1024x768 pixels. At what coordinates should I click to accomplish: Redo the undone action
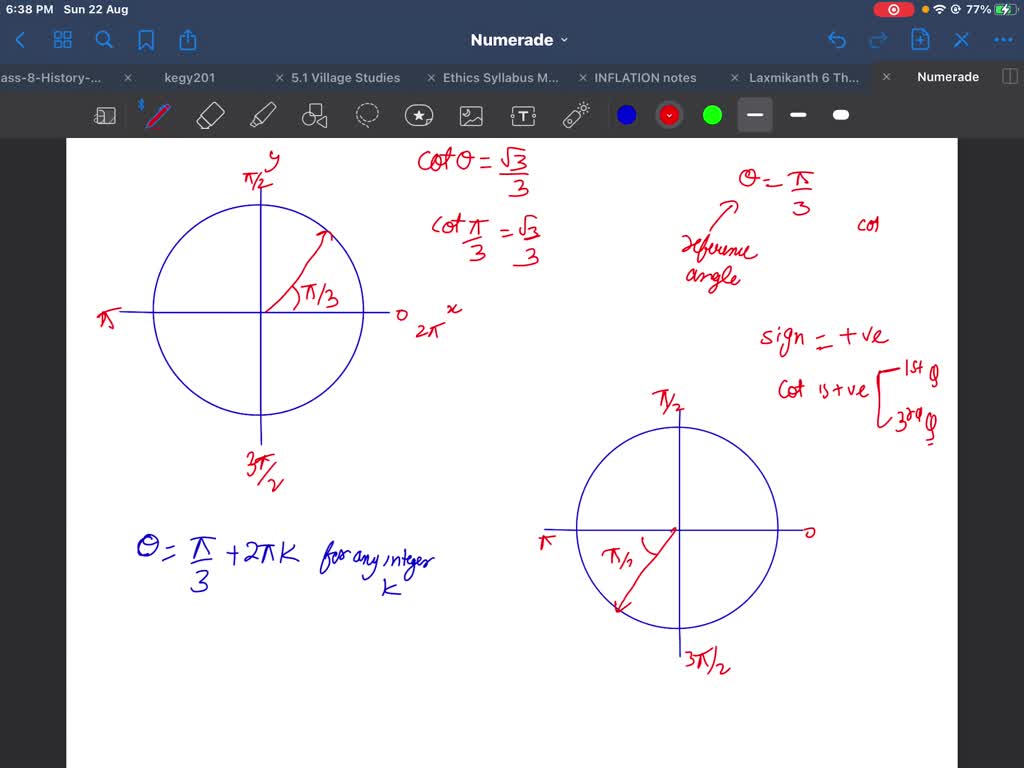877,39
